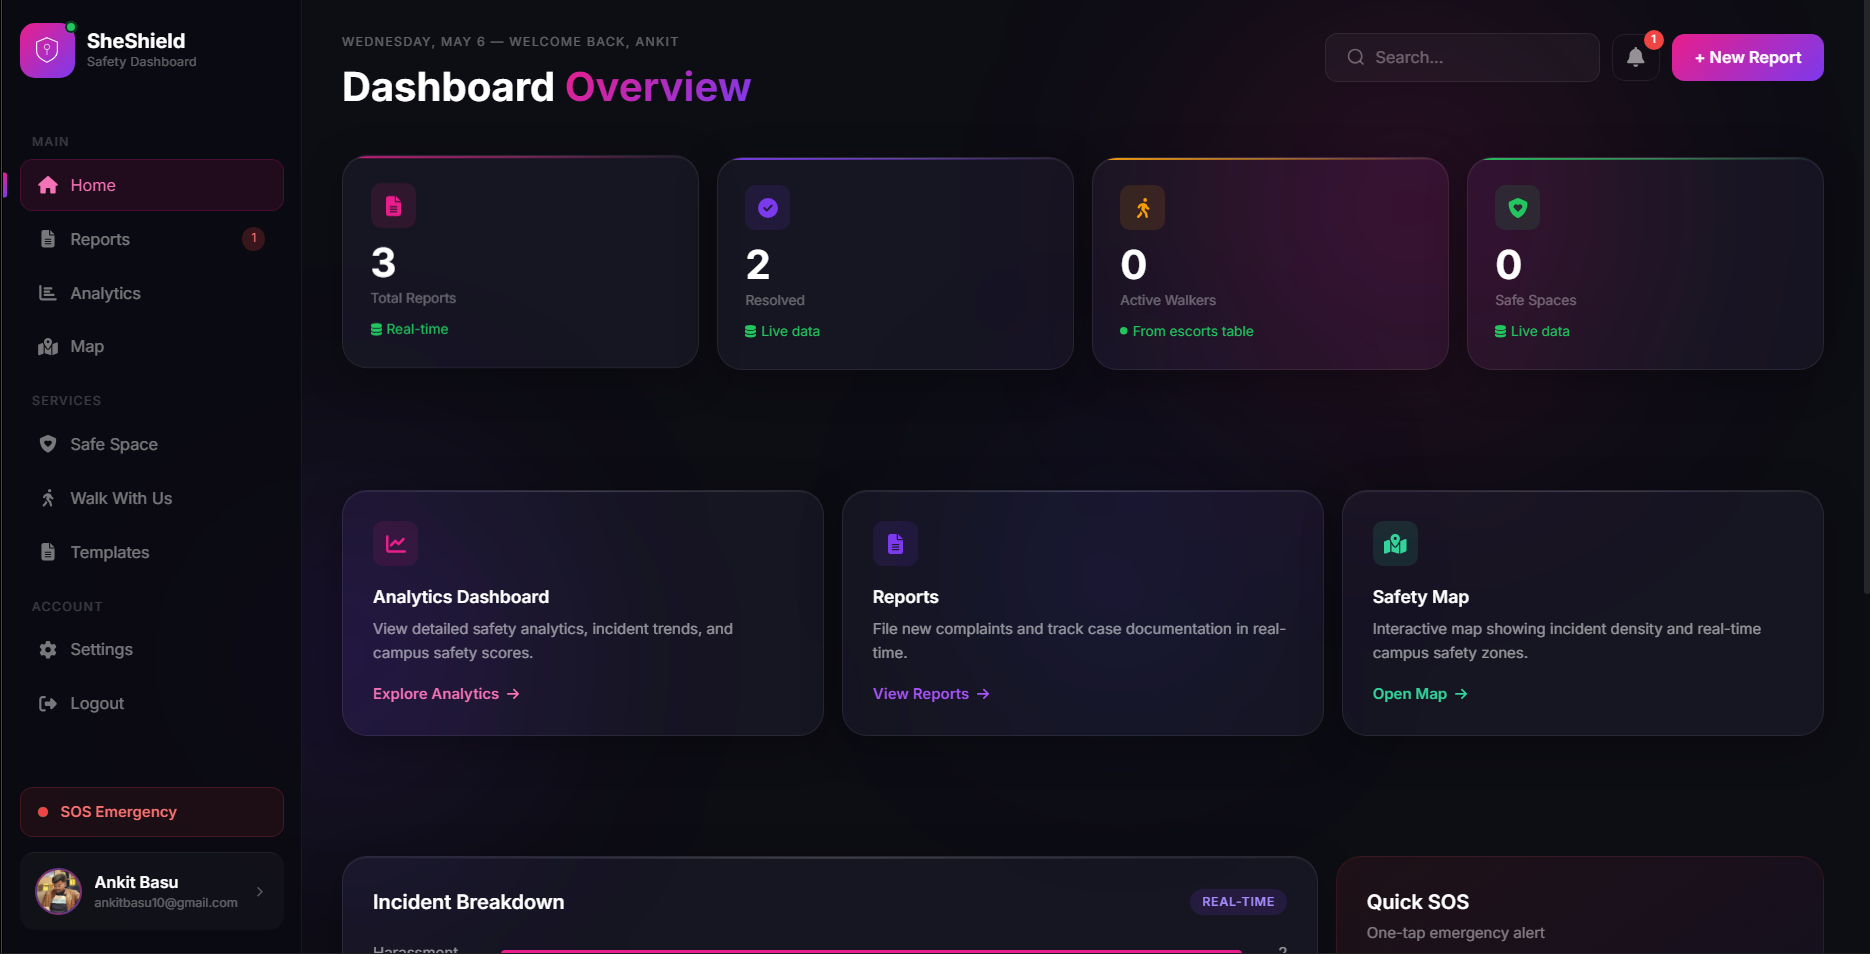Click 'Live data' under Resolved
Viewport: 1870px width, 954px height.
pos(790,331)
